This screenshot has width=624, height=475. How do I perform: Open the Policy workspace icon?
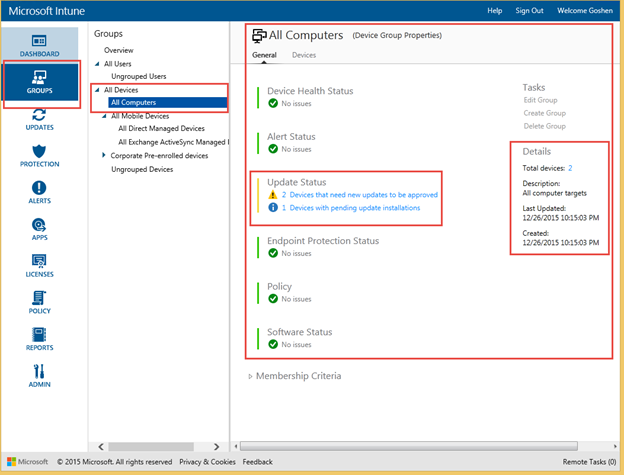(x=39, y=298)
